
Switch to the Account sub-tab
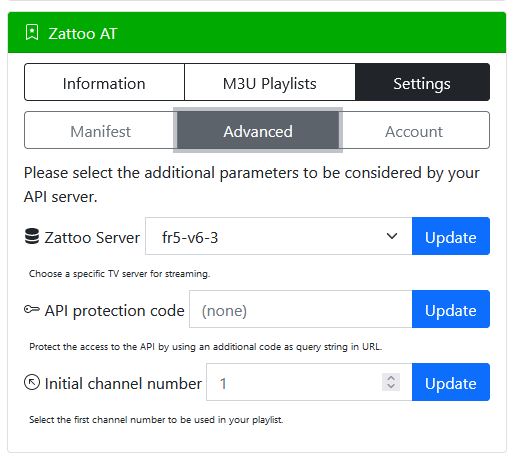[414, 130]
